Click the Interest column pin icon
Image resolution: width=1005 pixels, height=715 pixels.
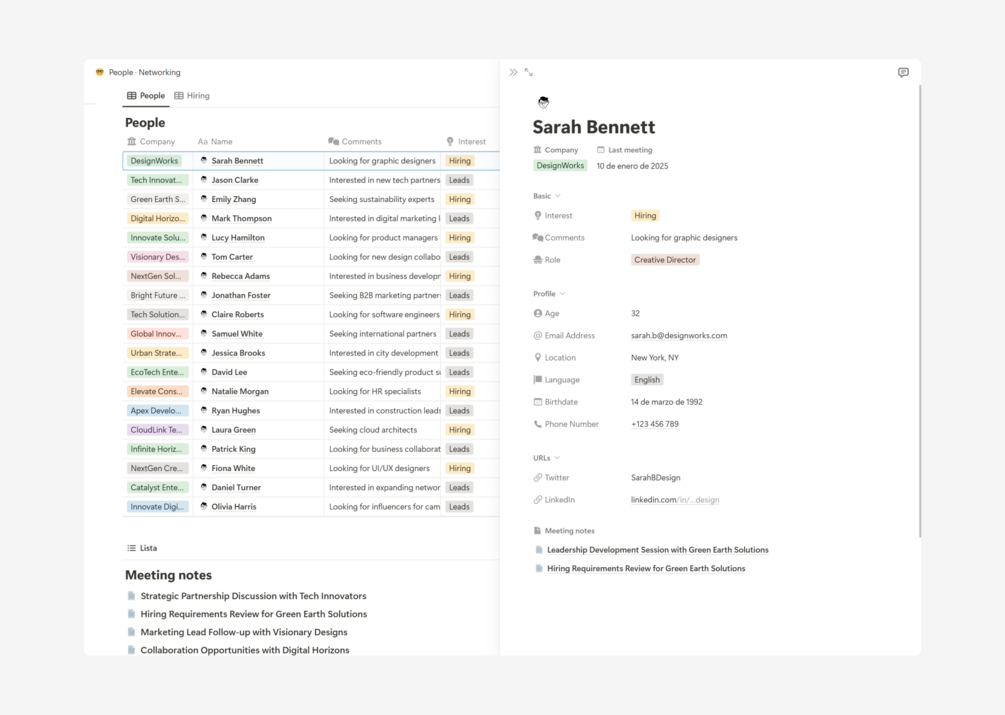pyautogui.click(x=450, y=142)
